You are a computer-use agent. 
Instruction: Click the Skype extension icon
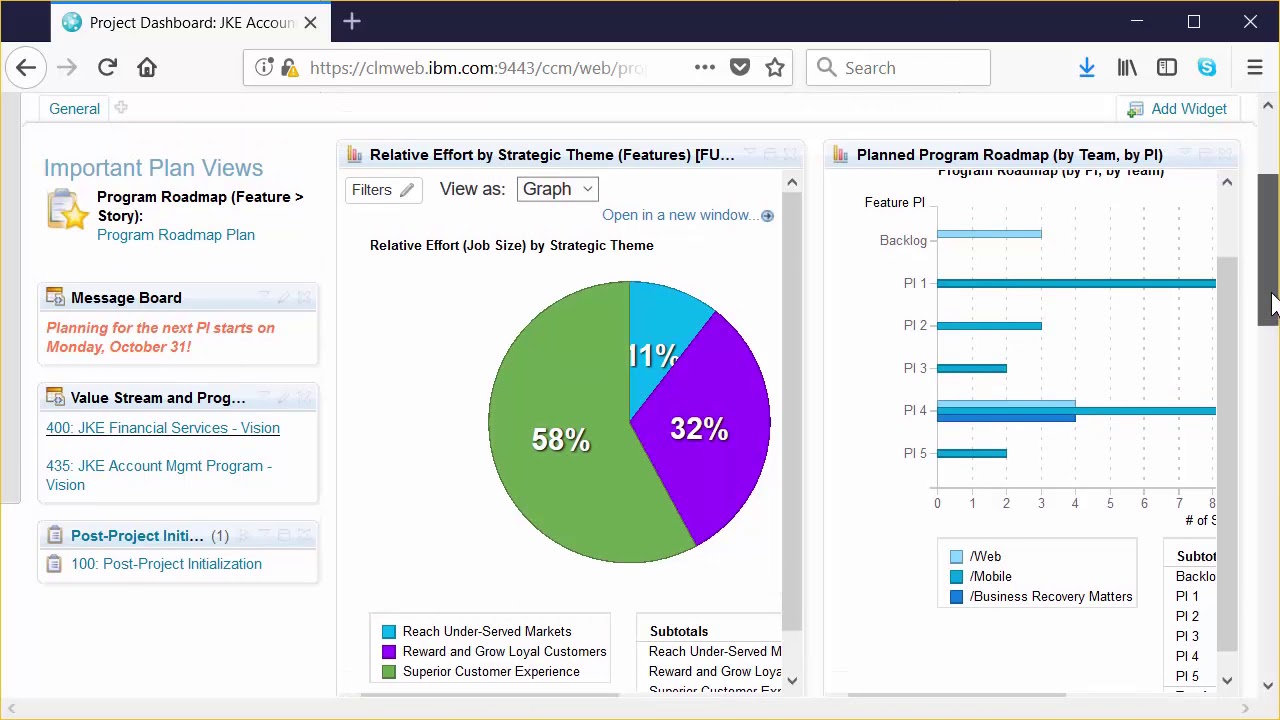pos(1207,68)
